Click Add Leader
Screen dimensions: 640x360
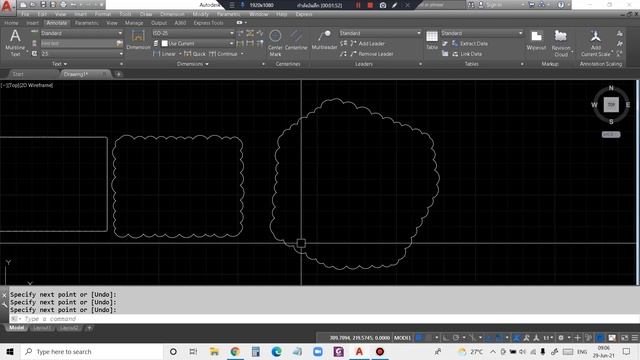(367, 43)
